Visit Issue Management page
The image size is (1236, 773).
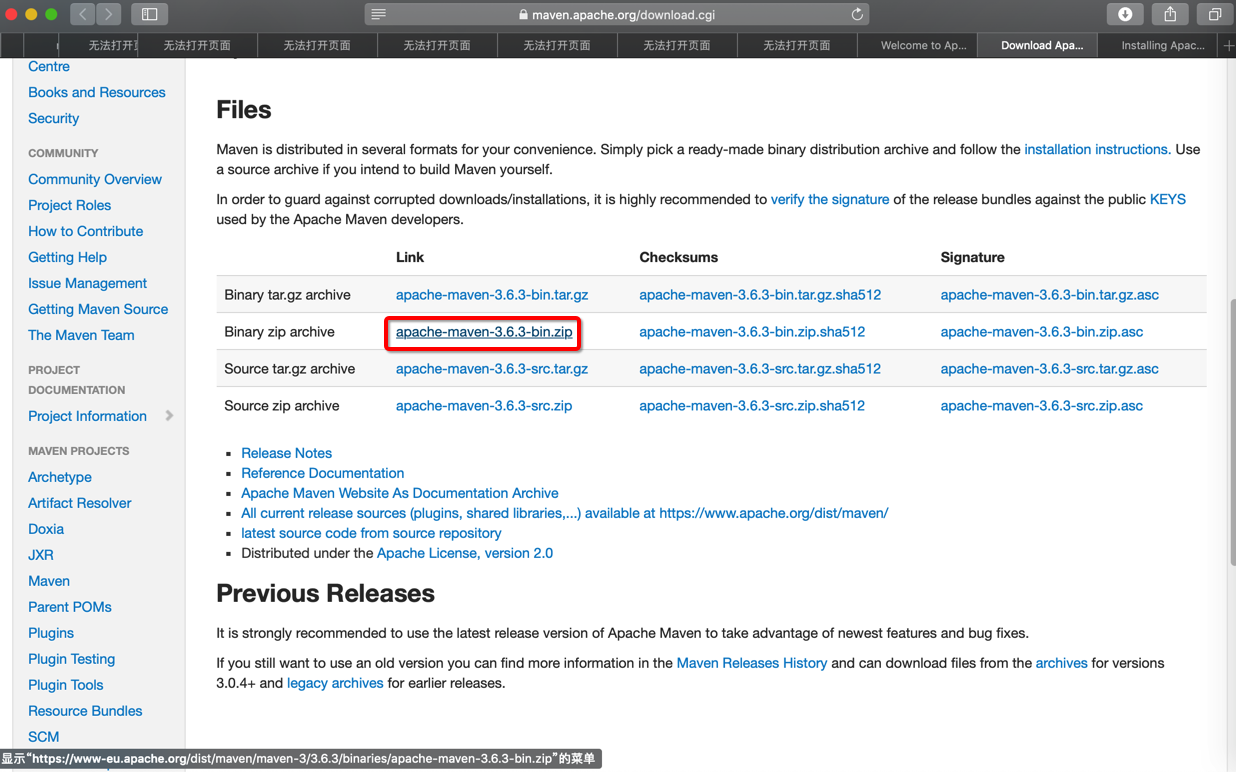pyautogui.click(x=87, y=283)
